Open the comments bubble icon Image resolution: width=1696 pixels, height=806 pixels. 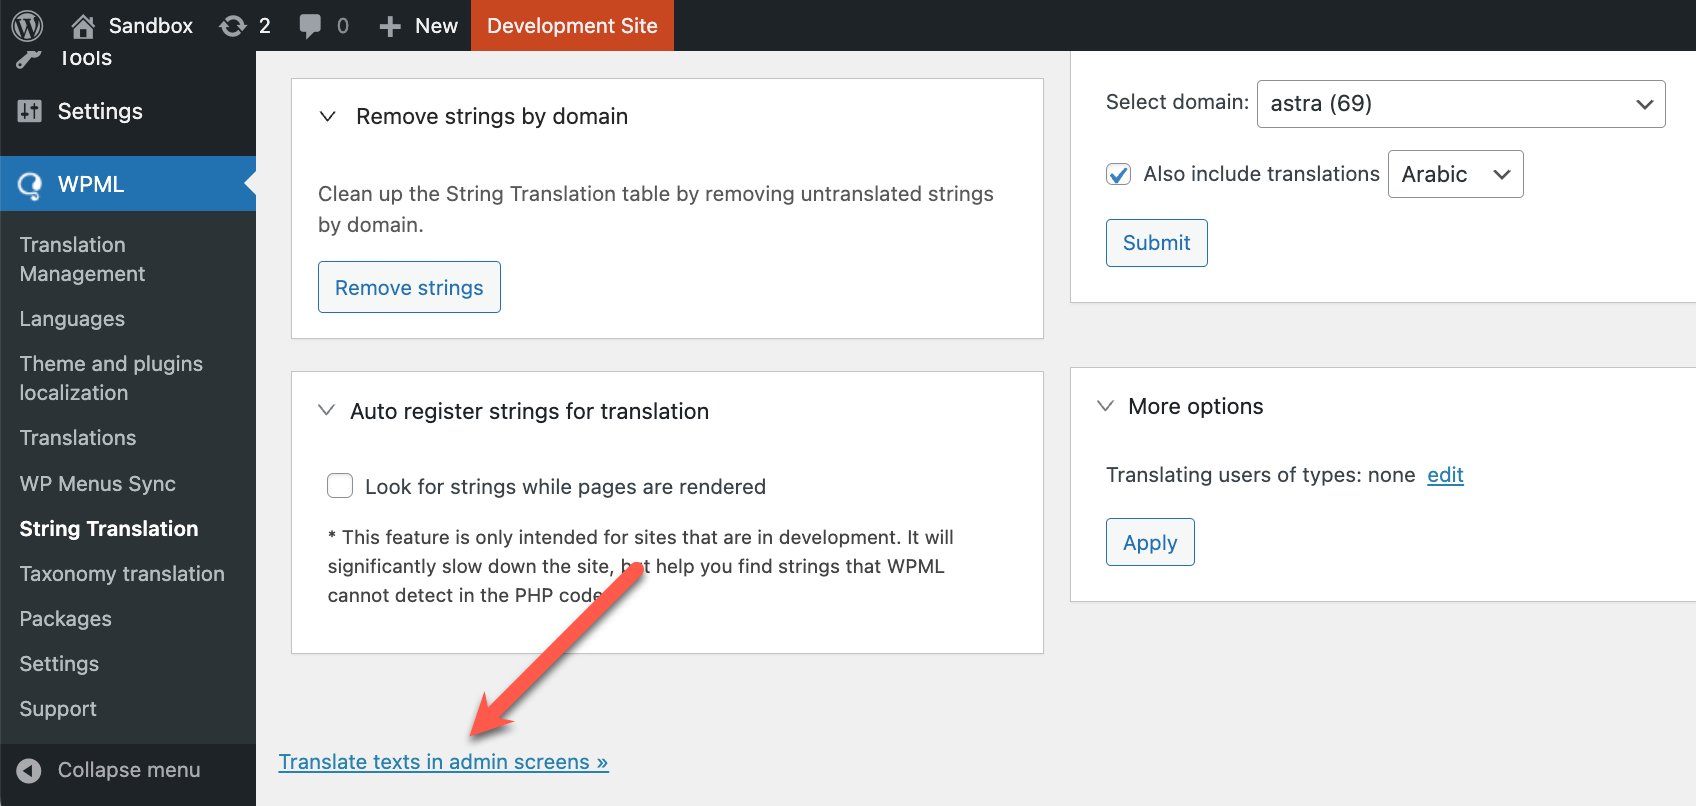310,26
